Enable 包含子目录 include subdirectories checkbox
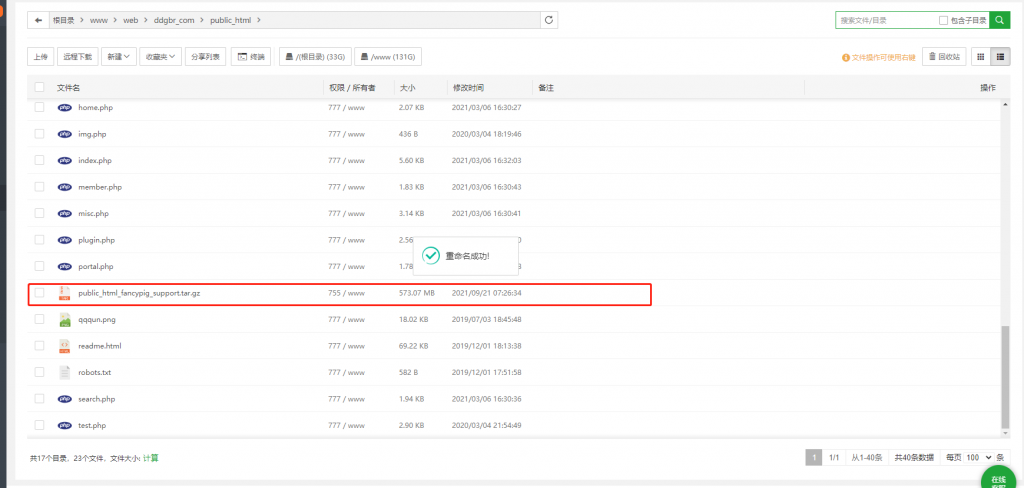Screen dimensions: 1024x488 point(943,20)
